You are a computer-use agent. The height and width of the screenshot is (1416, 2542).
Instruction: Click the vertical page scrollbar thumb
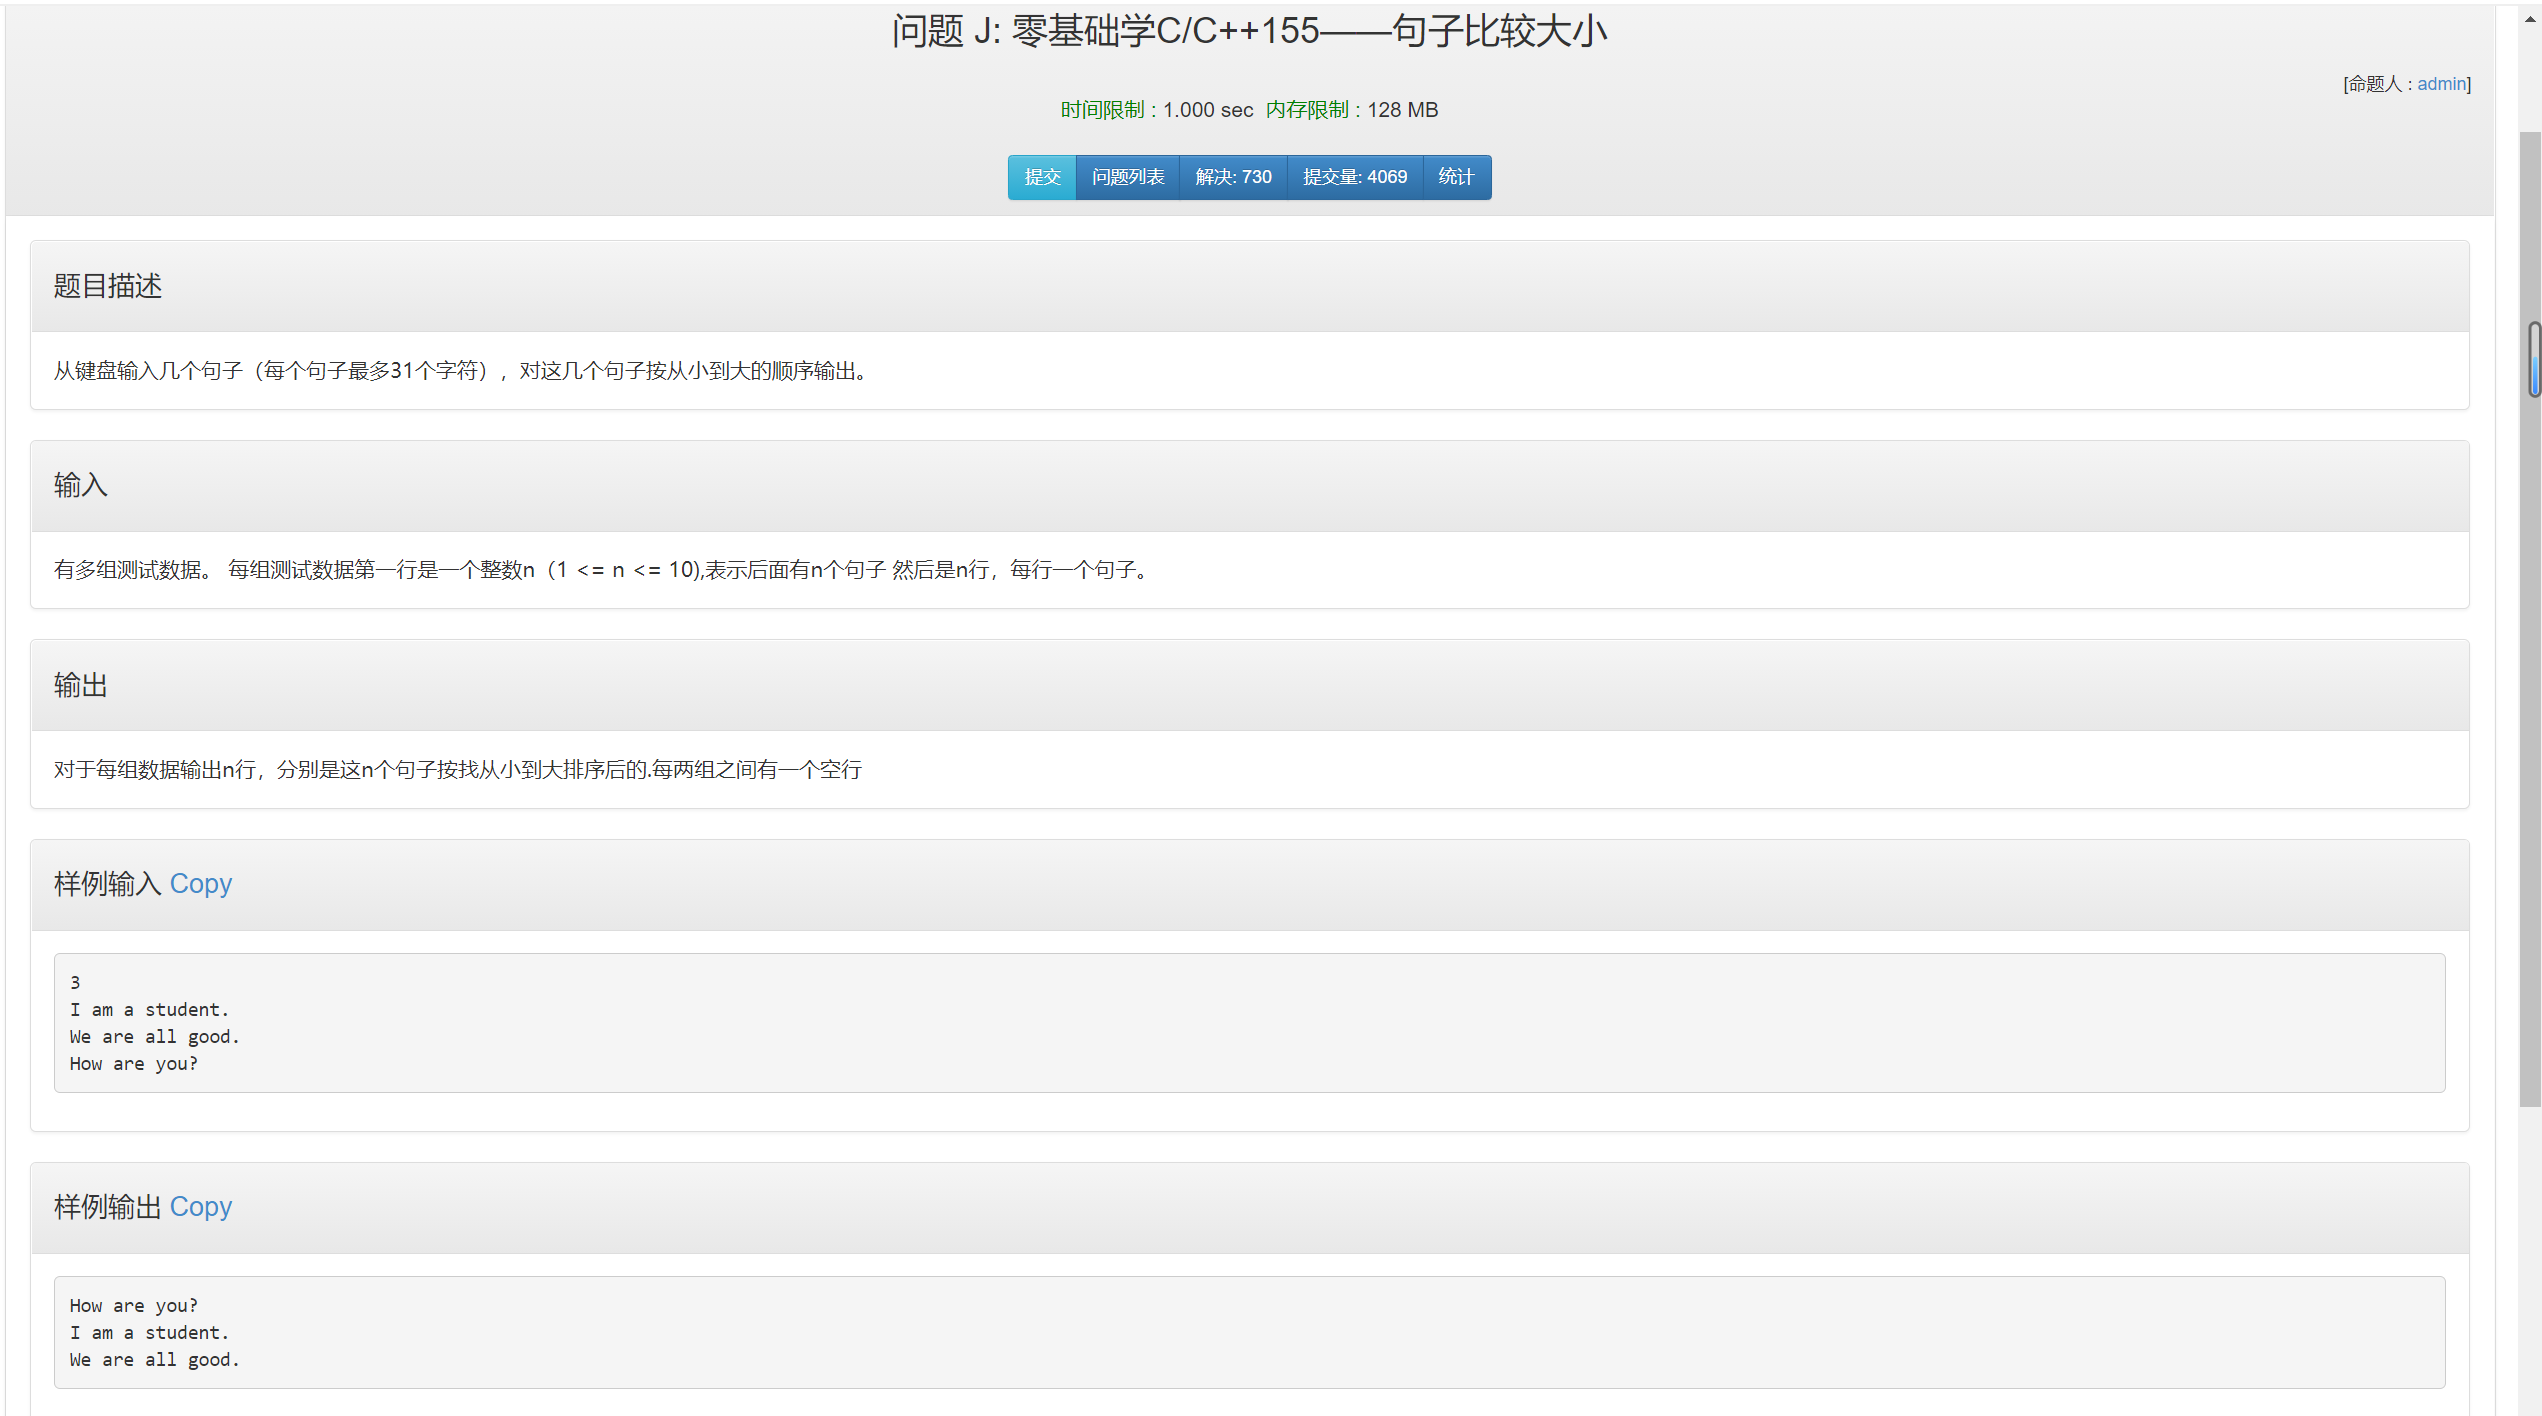2528,700
